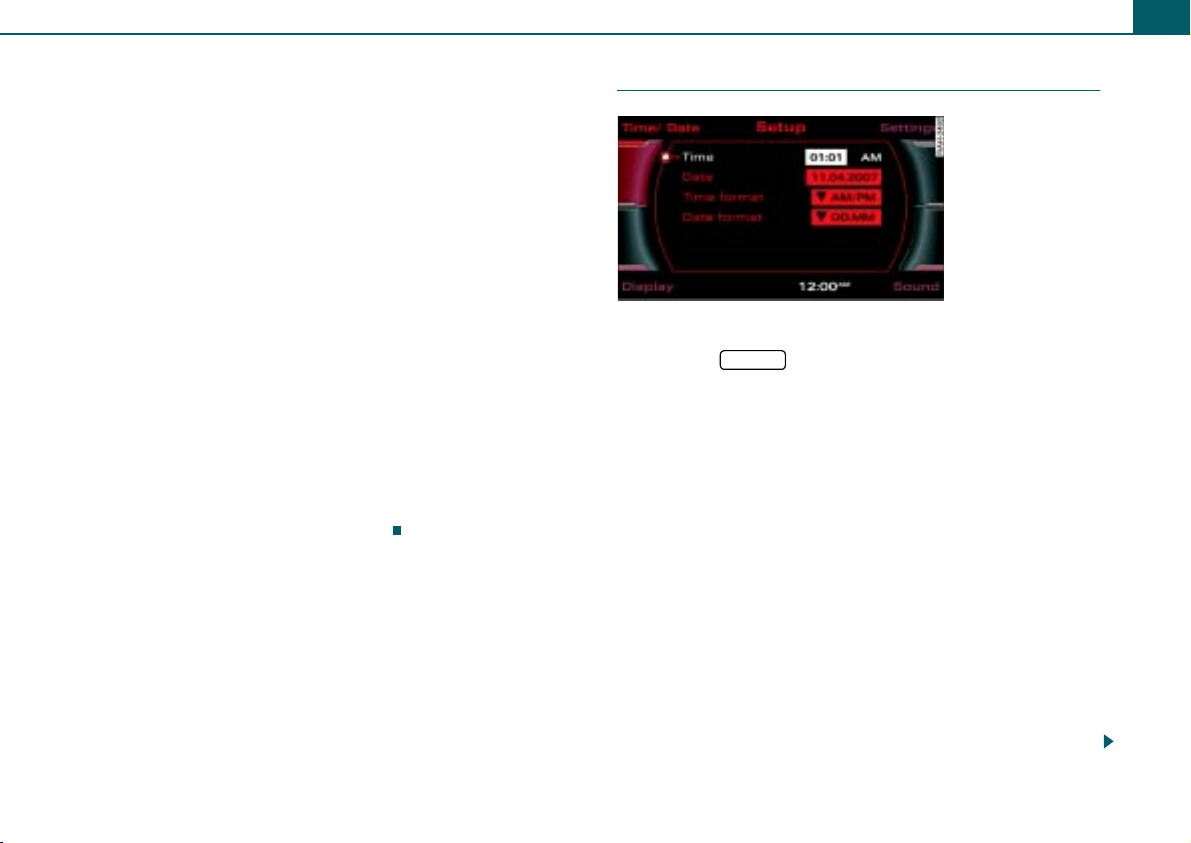Click the teal next-page arrow
The width and height of the screenshot is (1191, 843).
point(1109,741)
